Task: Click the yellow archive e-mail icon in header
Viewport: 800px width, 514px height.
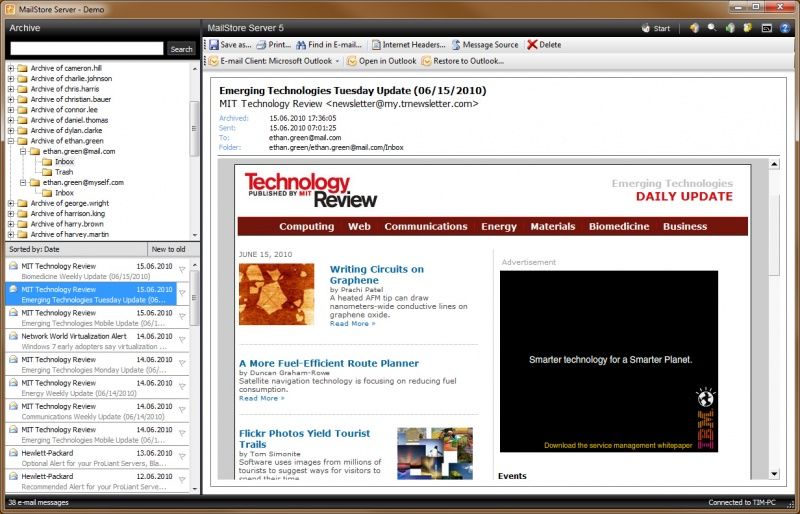Action: point(694,28)
